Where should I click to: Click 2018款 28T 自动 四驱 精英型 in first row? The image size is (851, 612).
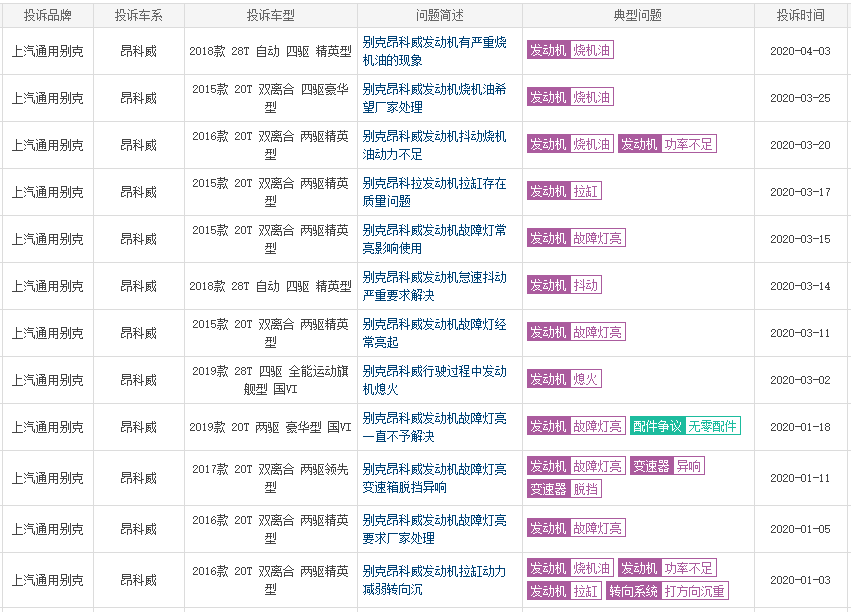pos(270,51)
